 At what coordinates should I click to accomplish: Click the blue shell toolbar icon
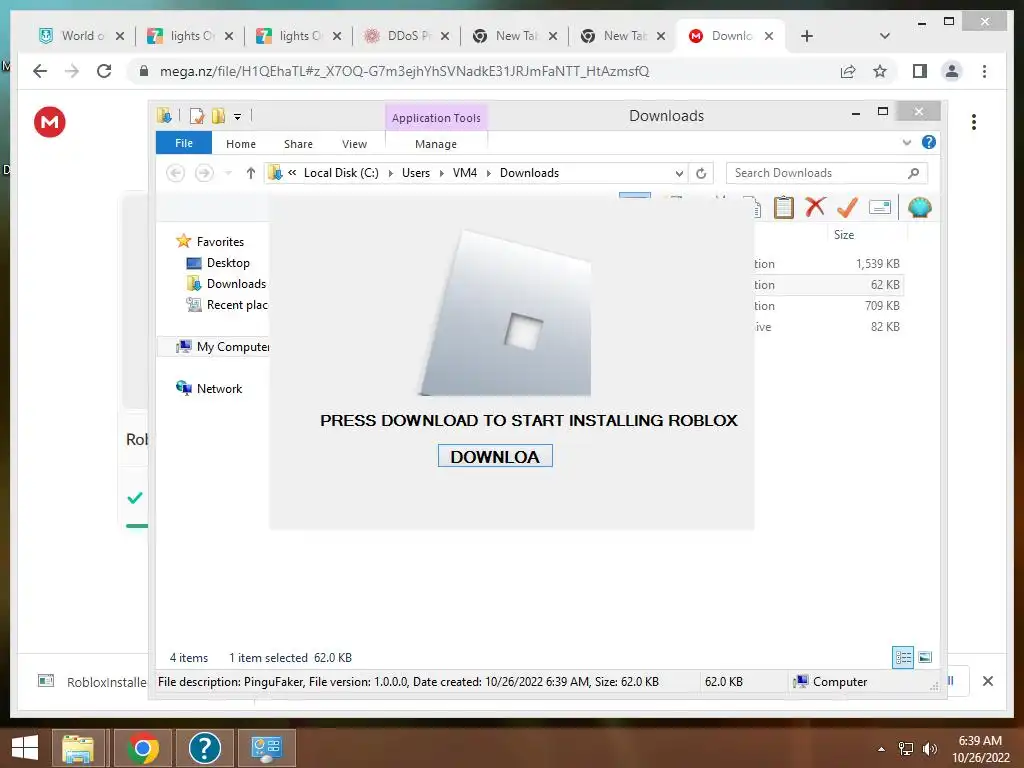point(919,207)
